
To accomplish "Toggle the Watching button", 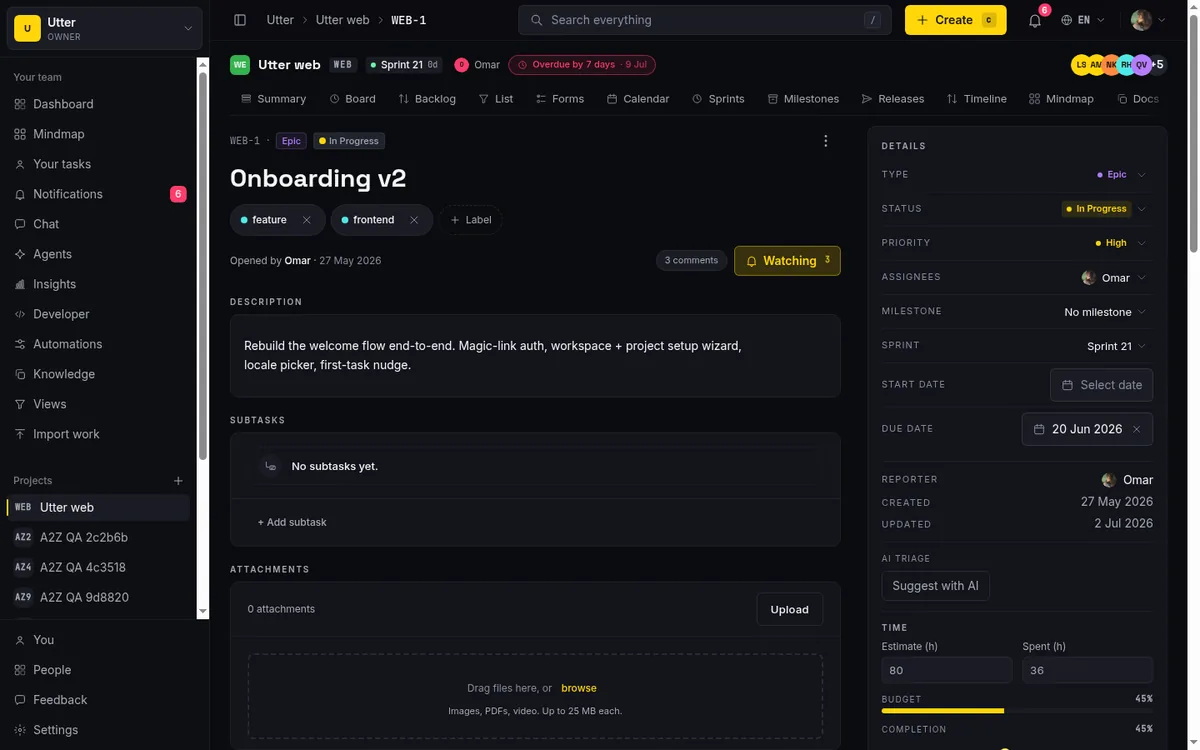I will click(x=787, y=261).
